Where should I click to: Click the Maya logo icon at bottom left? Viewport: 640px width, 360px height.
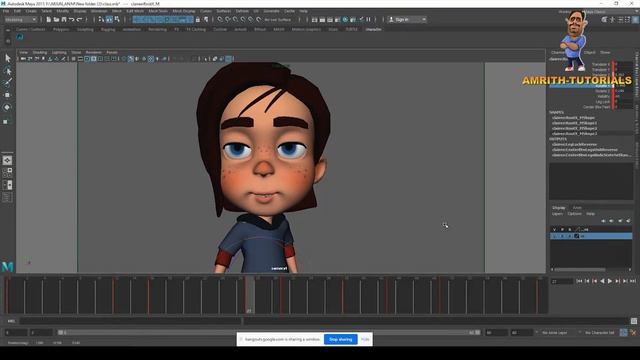click(x=8, y=267)
